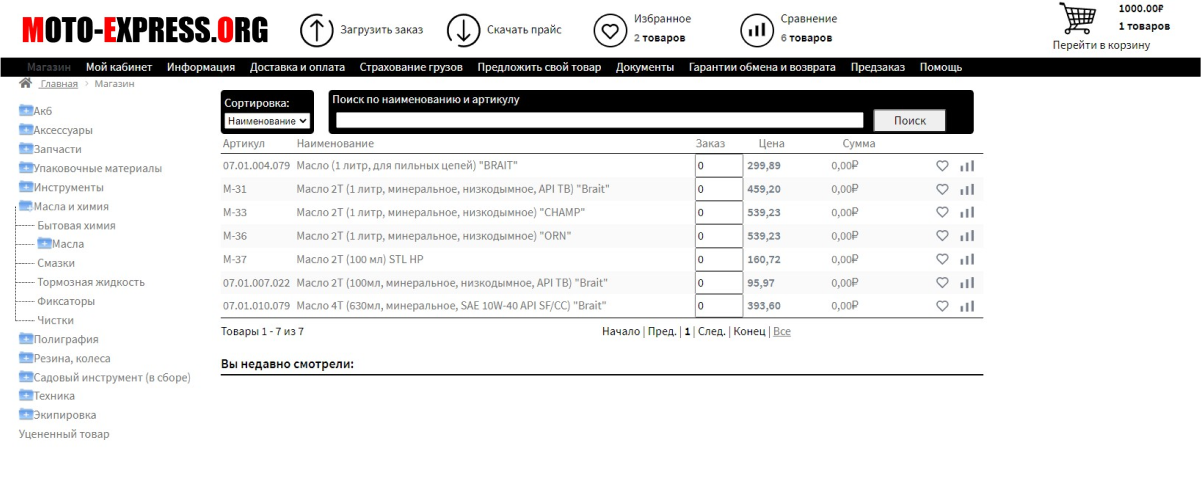The image size is (1201, 481).
Task: Click the Акб folder icon
Action: (26, 110)
